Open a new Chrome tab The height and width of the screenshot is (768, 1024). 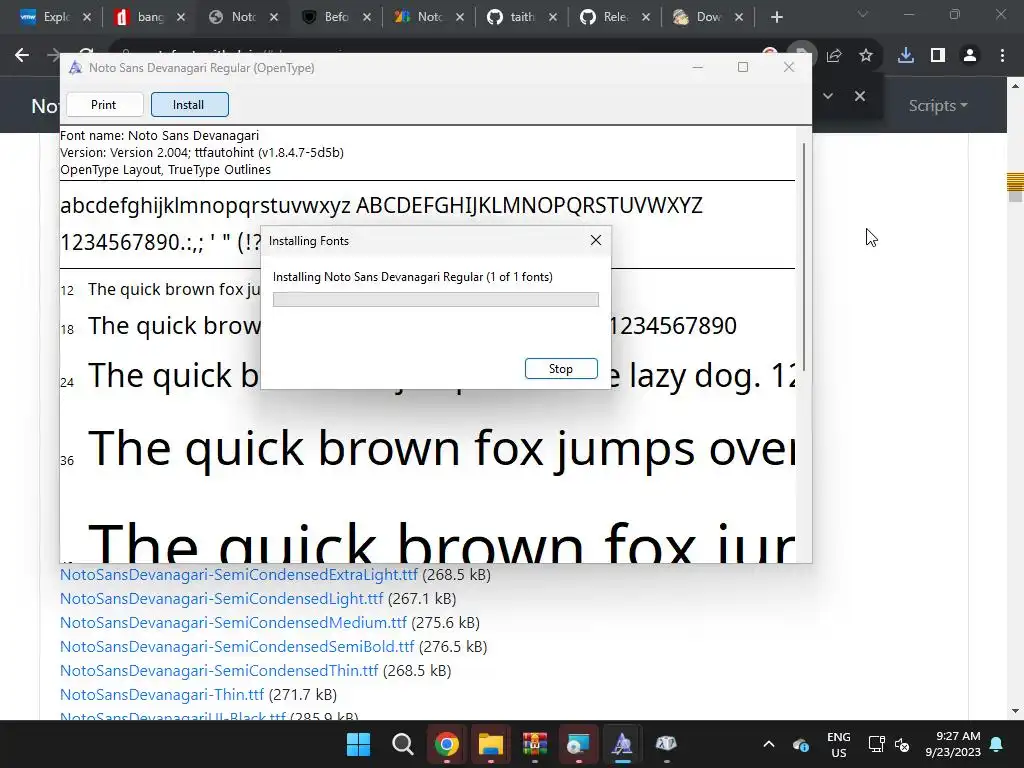776,18
